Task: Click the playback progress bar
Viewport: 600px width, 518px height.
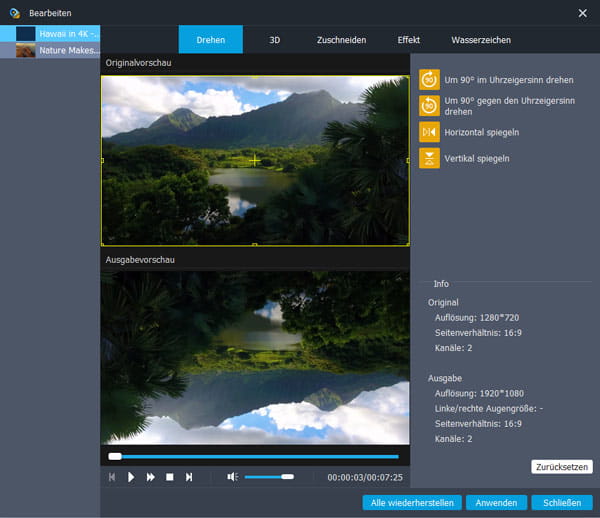Action: pyautogui.click(x=253, y=456)
